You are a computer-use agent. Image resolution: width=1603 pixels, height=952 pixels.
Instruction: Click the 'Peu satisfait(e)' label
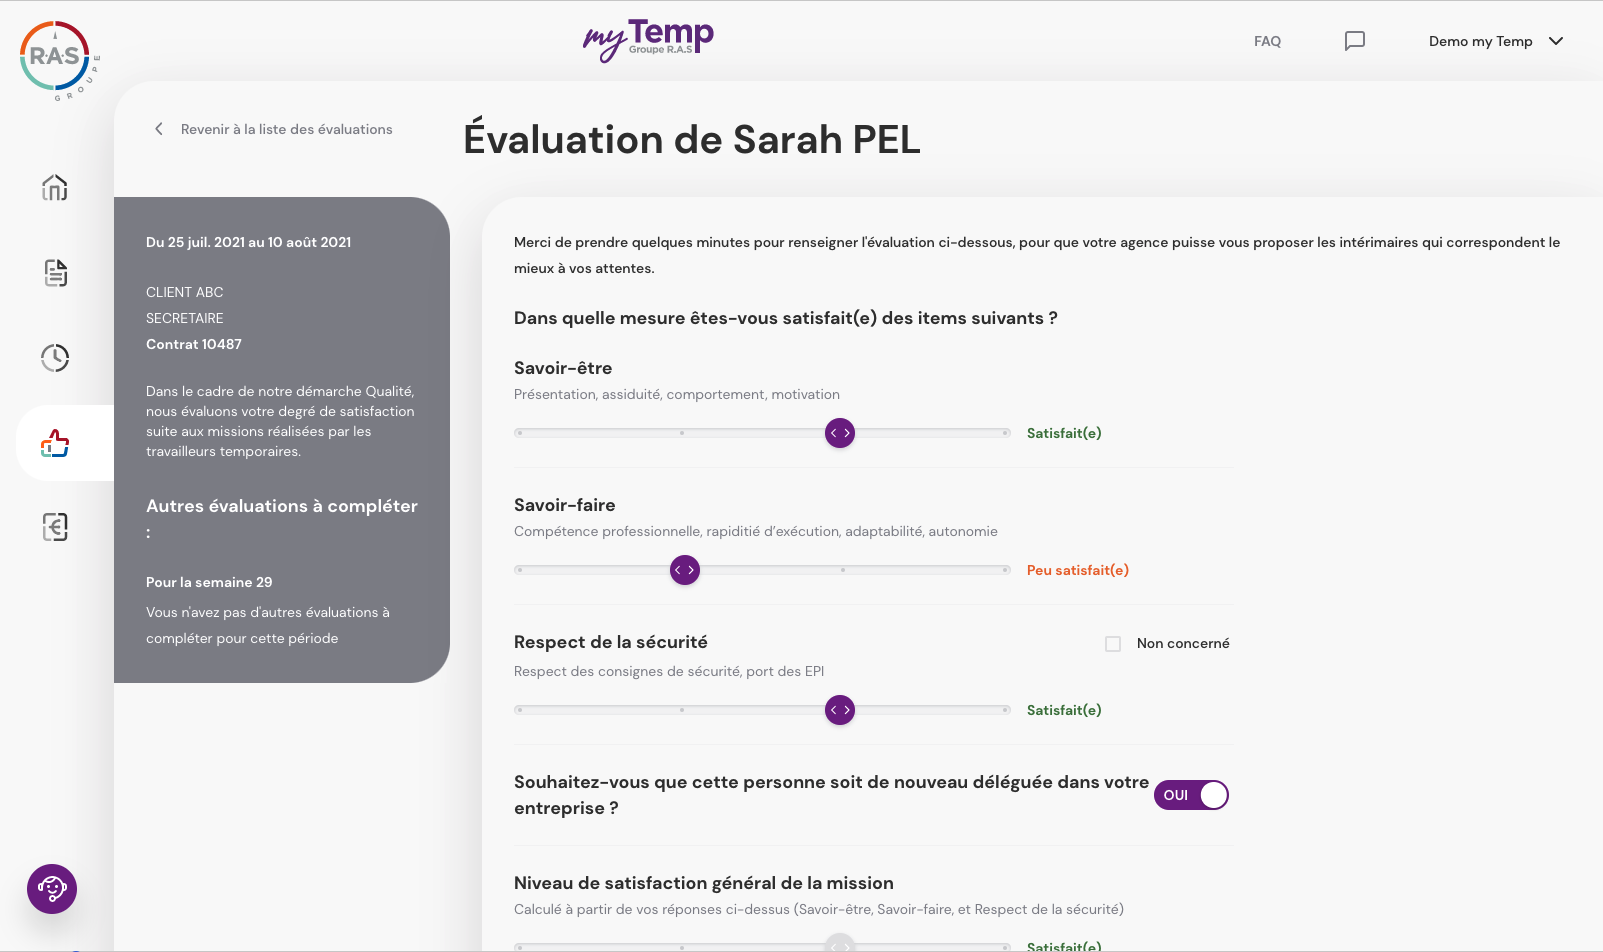pos(1078,570)
